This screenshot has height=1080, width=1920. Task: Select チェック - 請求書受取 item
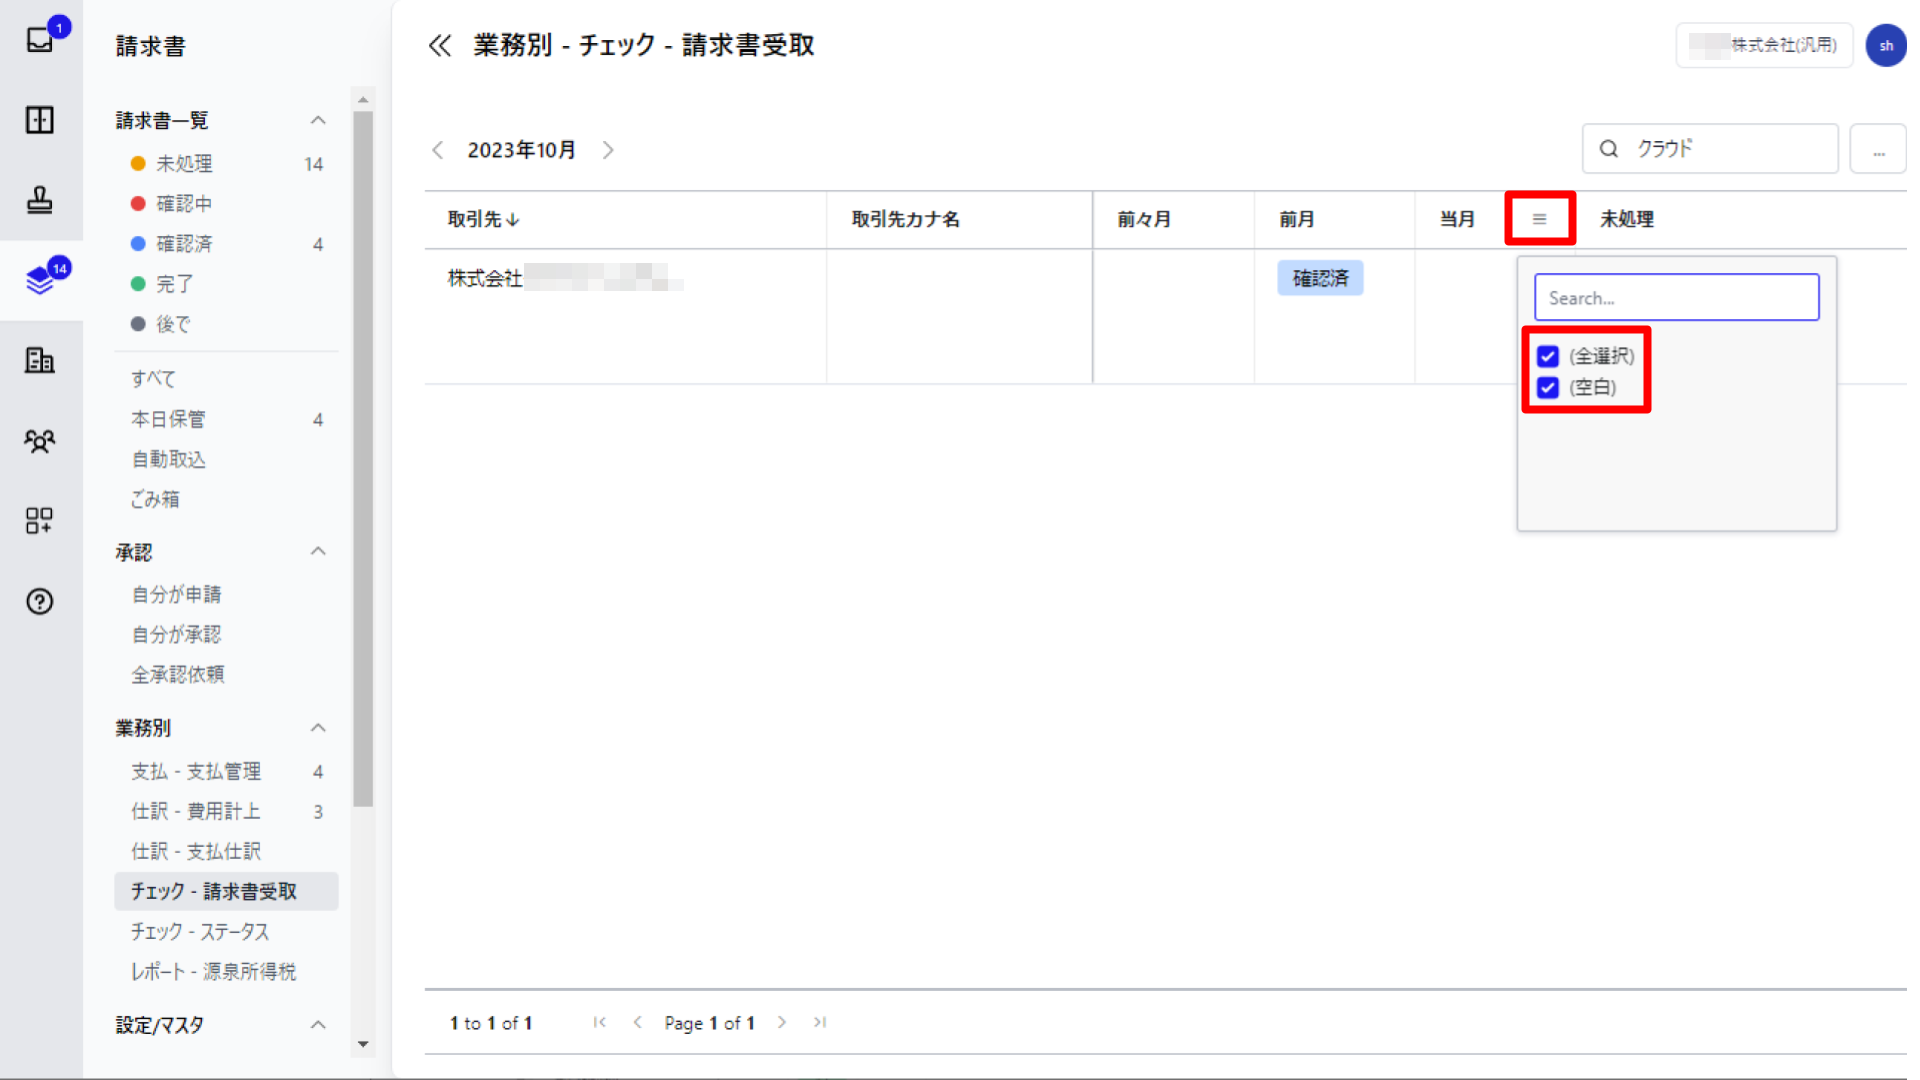click(226, 892)
